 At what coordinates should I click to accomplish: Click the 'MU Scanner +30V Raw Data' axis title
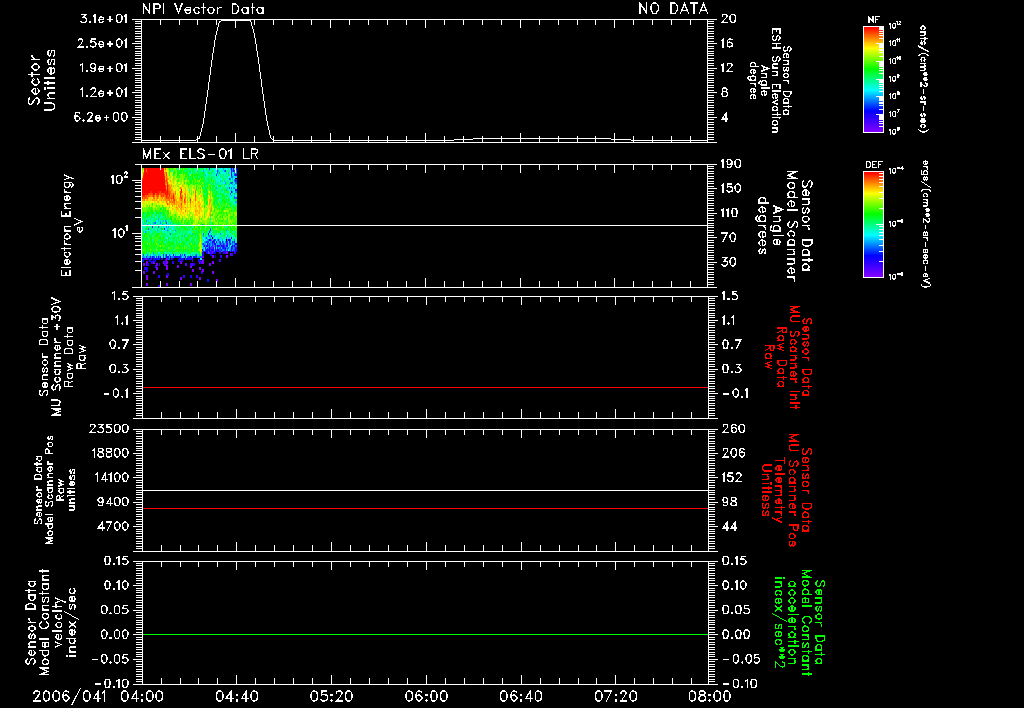pos(62,357)
